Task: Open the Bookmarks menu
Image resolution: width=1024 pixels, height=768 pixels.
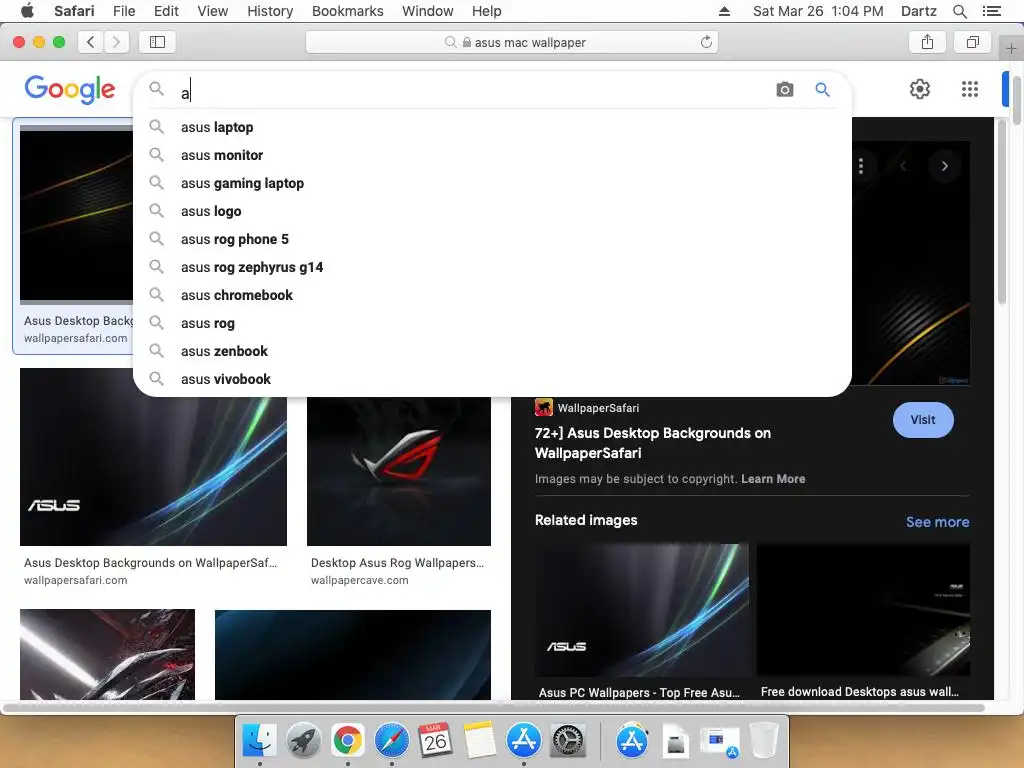Action: 347,11
